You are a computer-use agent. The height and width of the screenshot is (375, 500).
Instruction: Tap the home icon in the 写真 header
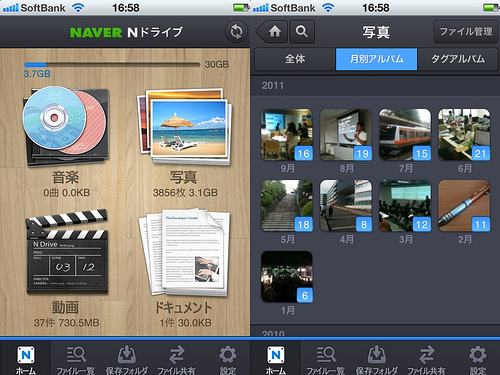pos(274,32)
